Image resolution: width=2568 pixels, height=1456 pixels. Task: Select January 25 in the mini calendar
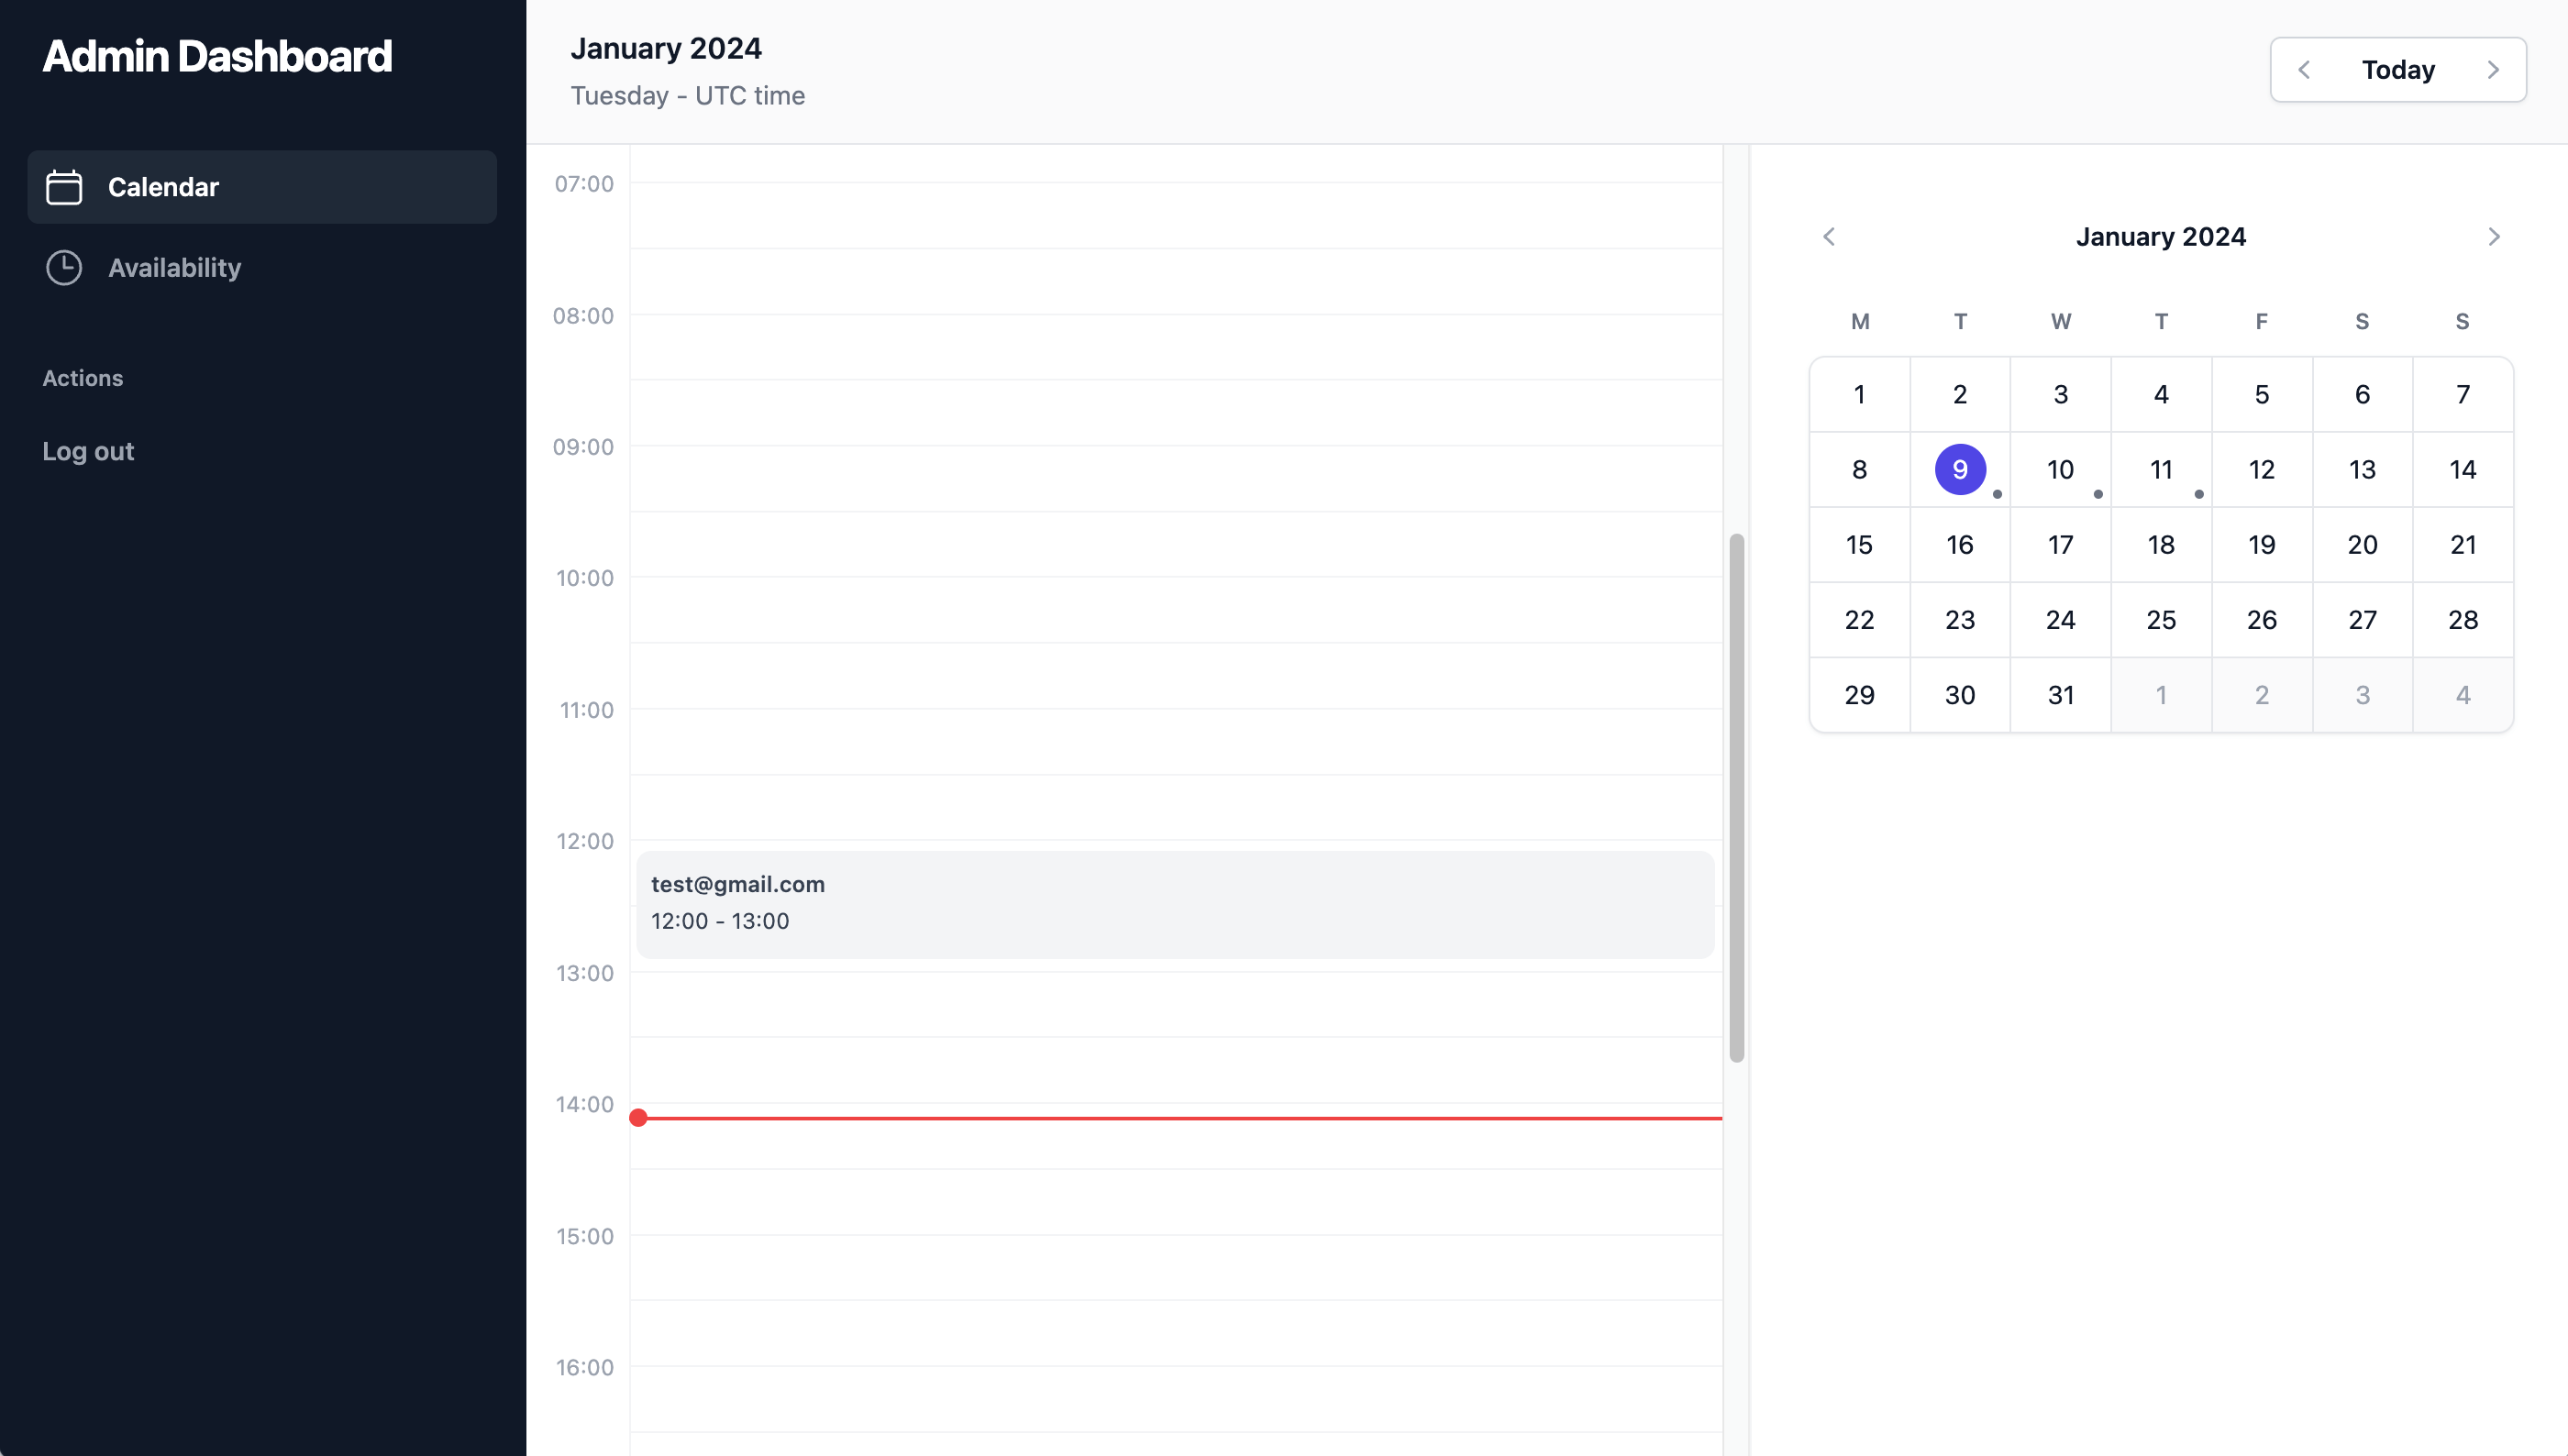(x=2161, y=619)
